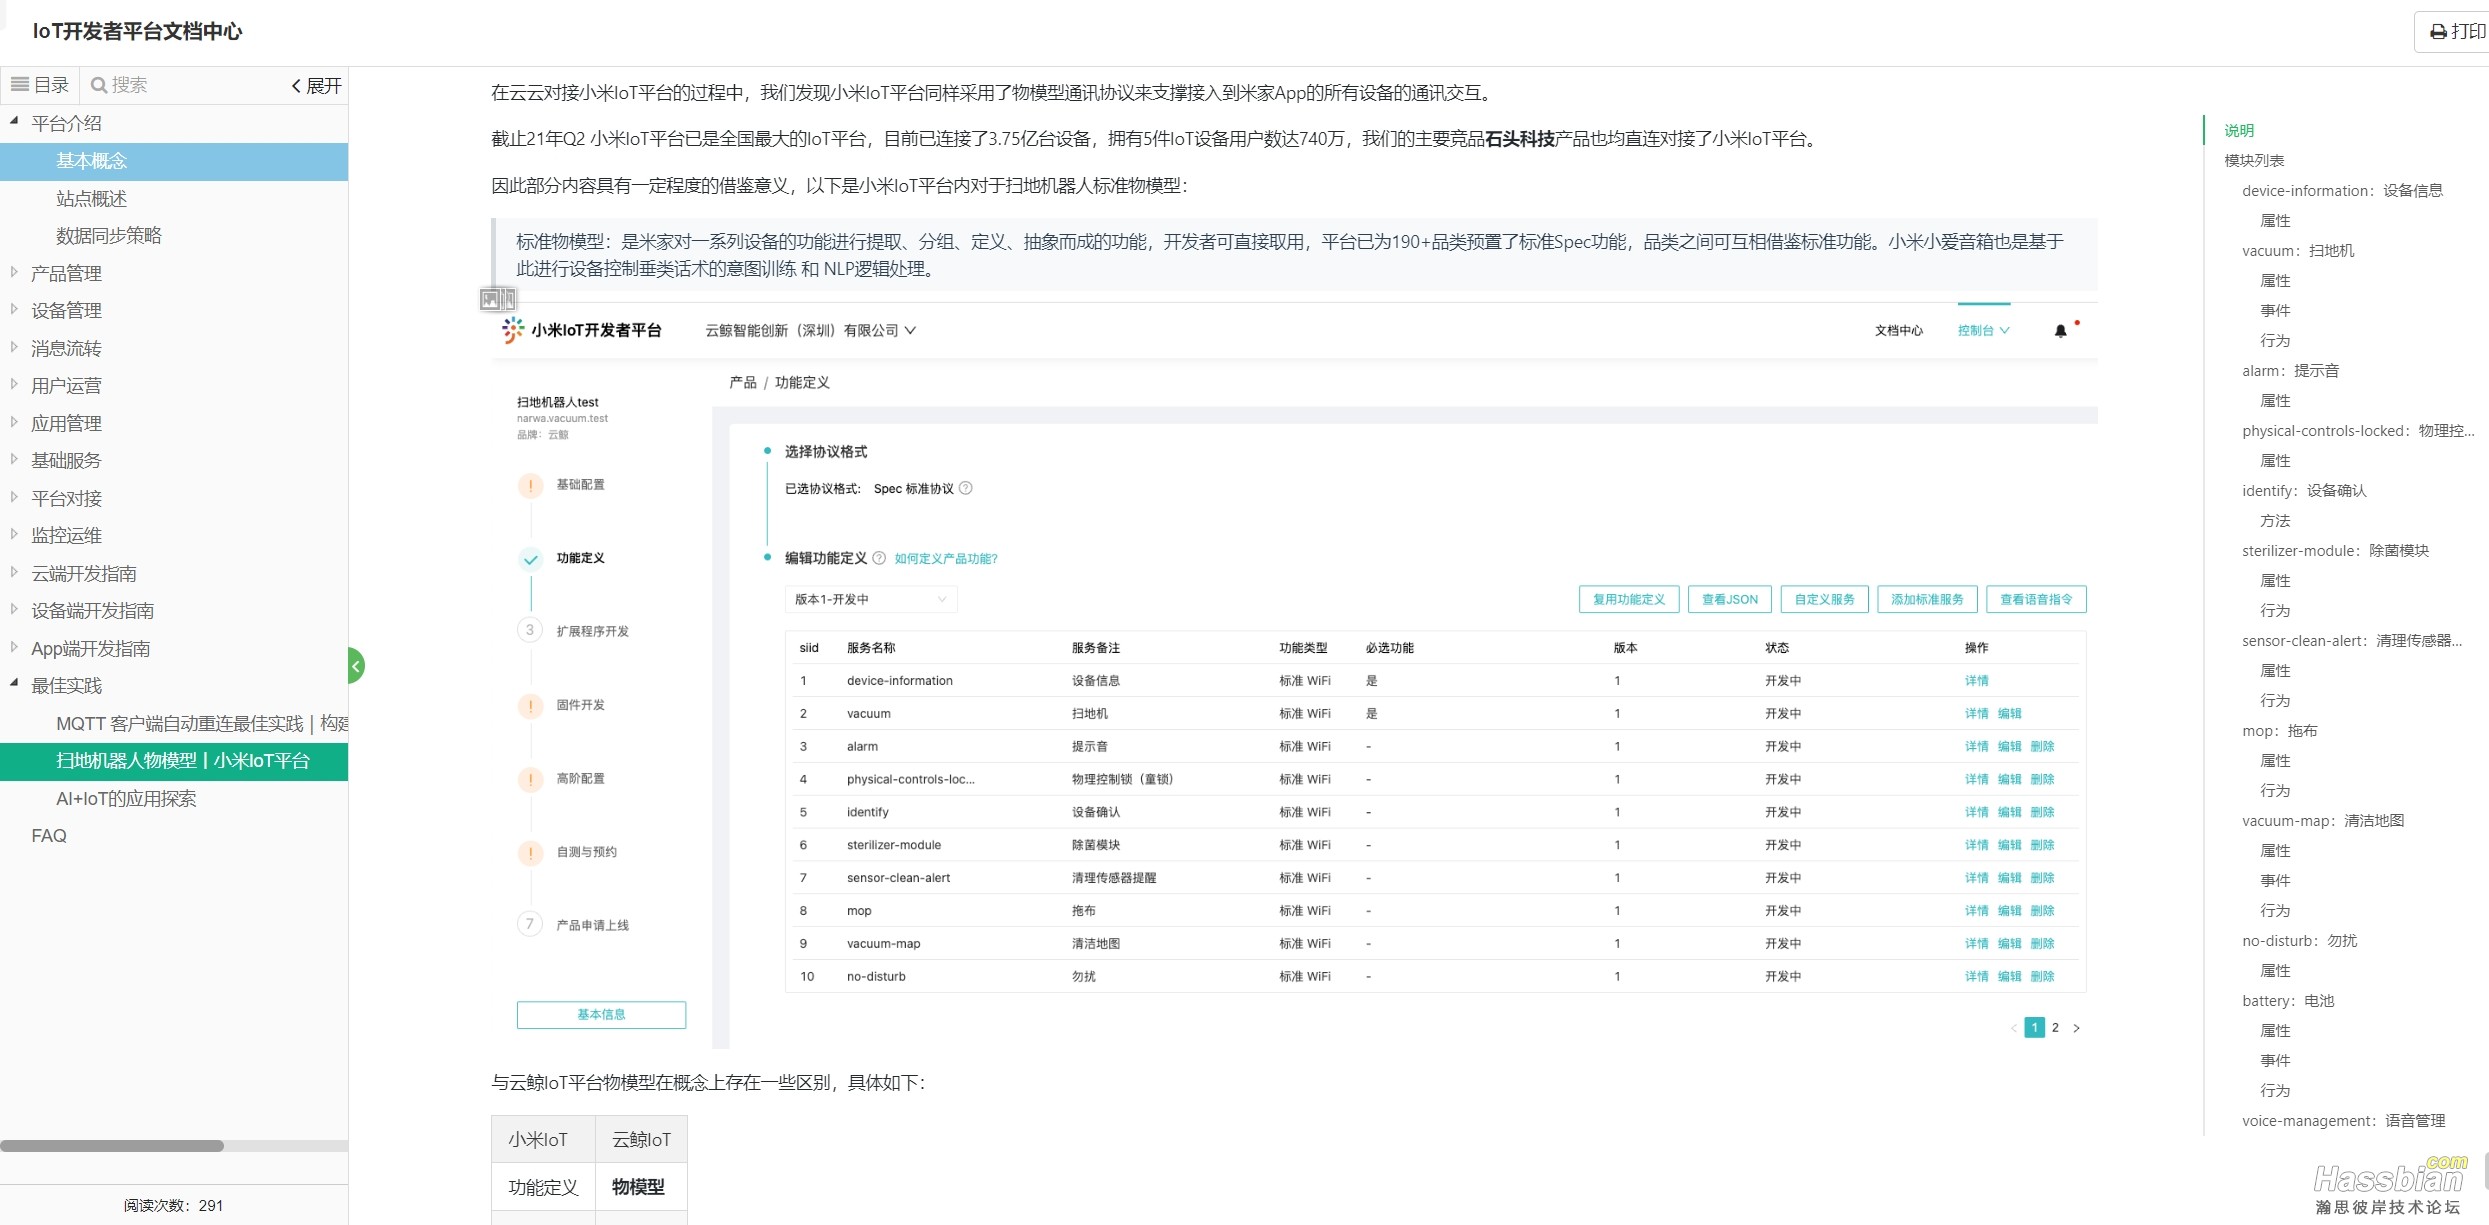
Task: Click the 展开 expand sidebar control
Action: click(x=317, y=86)
